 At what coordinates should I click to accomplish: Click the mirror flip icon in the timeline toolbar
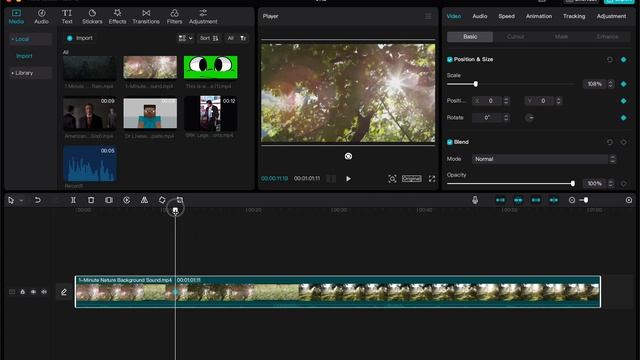[x=144, y=200]
